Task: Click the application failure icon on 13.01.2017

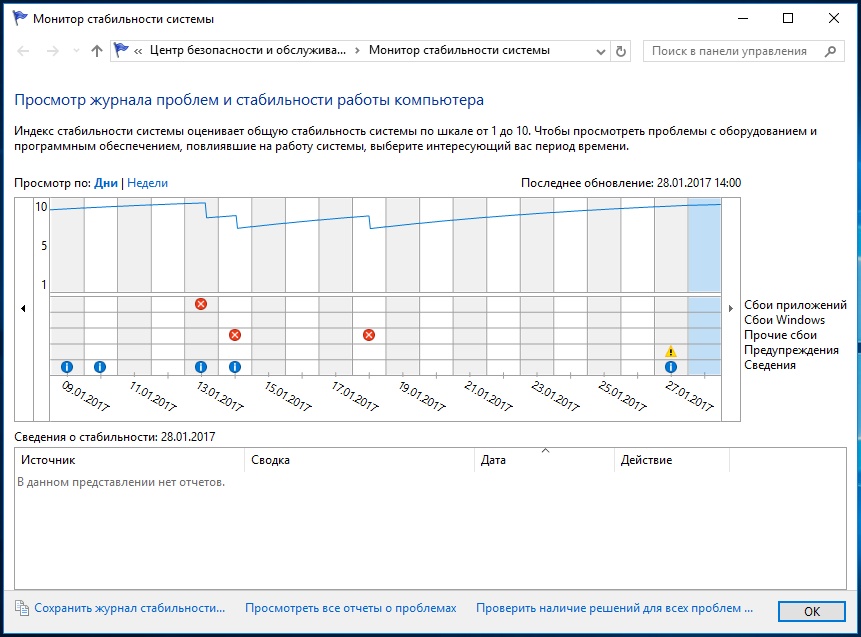Action: click(x=201, y=304)
